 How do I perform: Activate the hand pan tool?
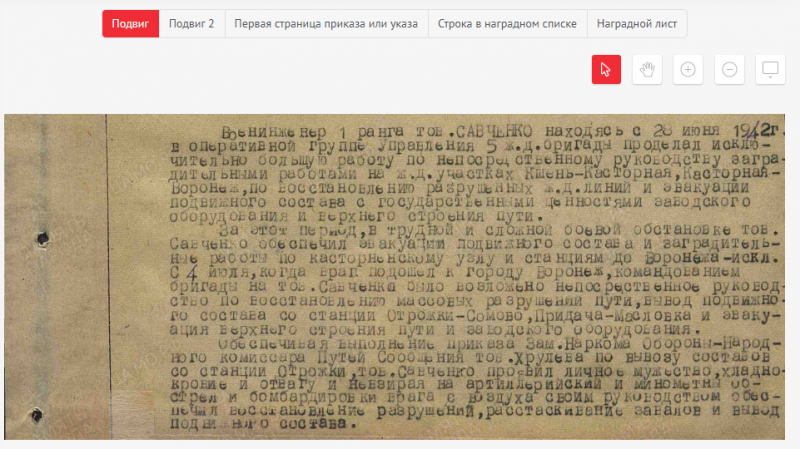point(647,69)
